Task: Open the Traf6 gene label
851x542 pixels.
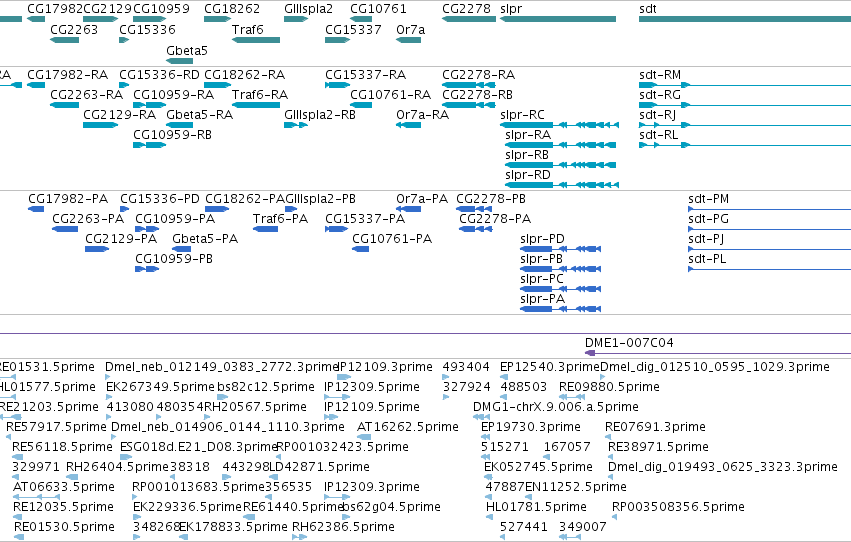Action: pos(247,29)
